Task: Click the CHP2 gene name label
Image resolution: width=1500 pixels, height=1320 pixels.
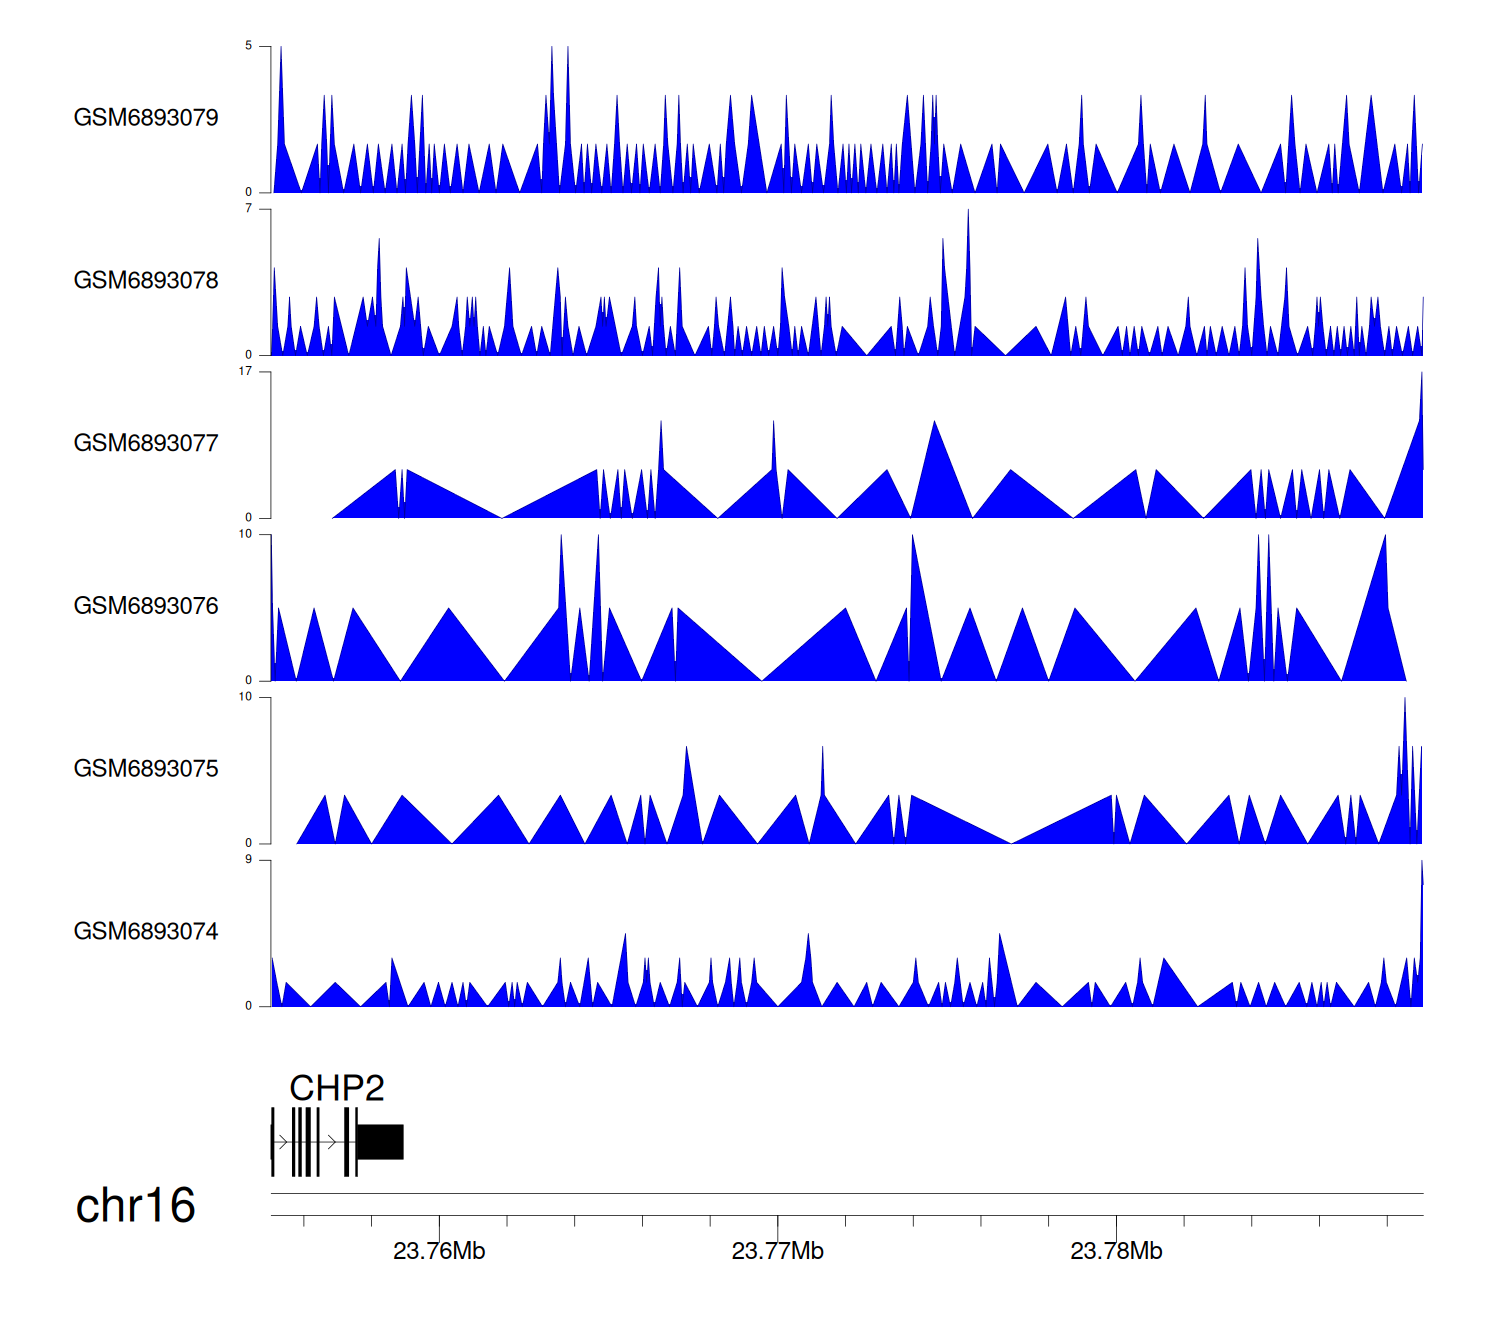Action: [336, 1088]
